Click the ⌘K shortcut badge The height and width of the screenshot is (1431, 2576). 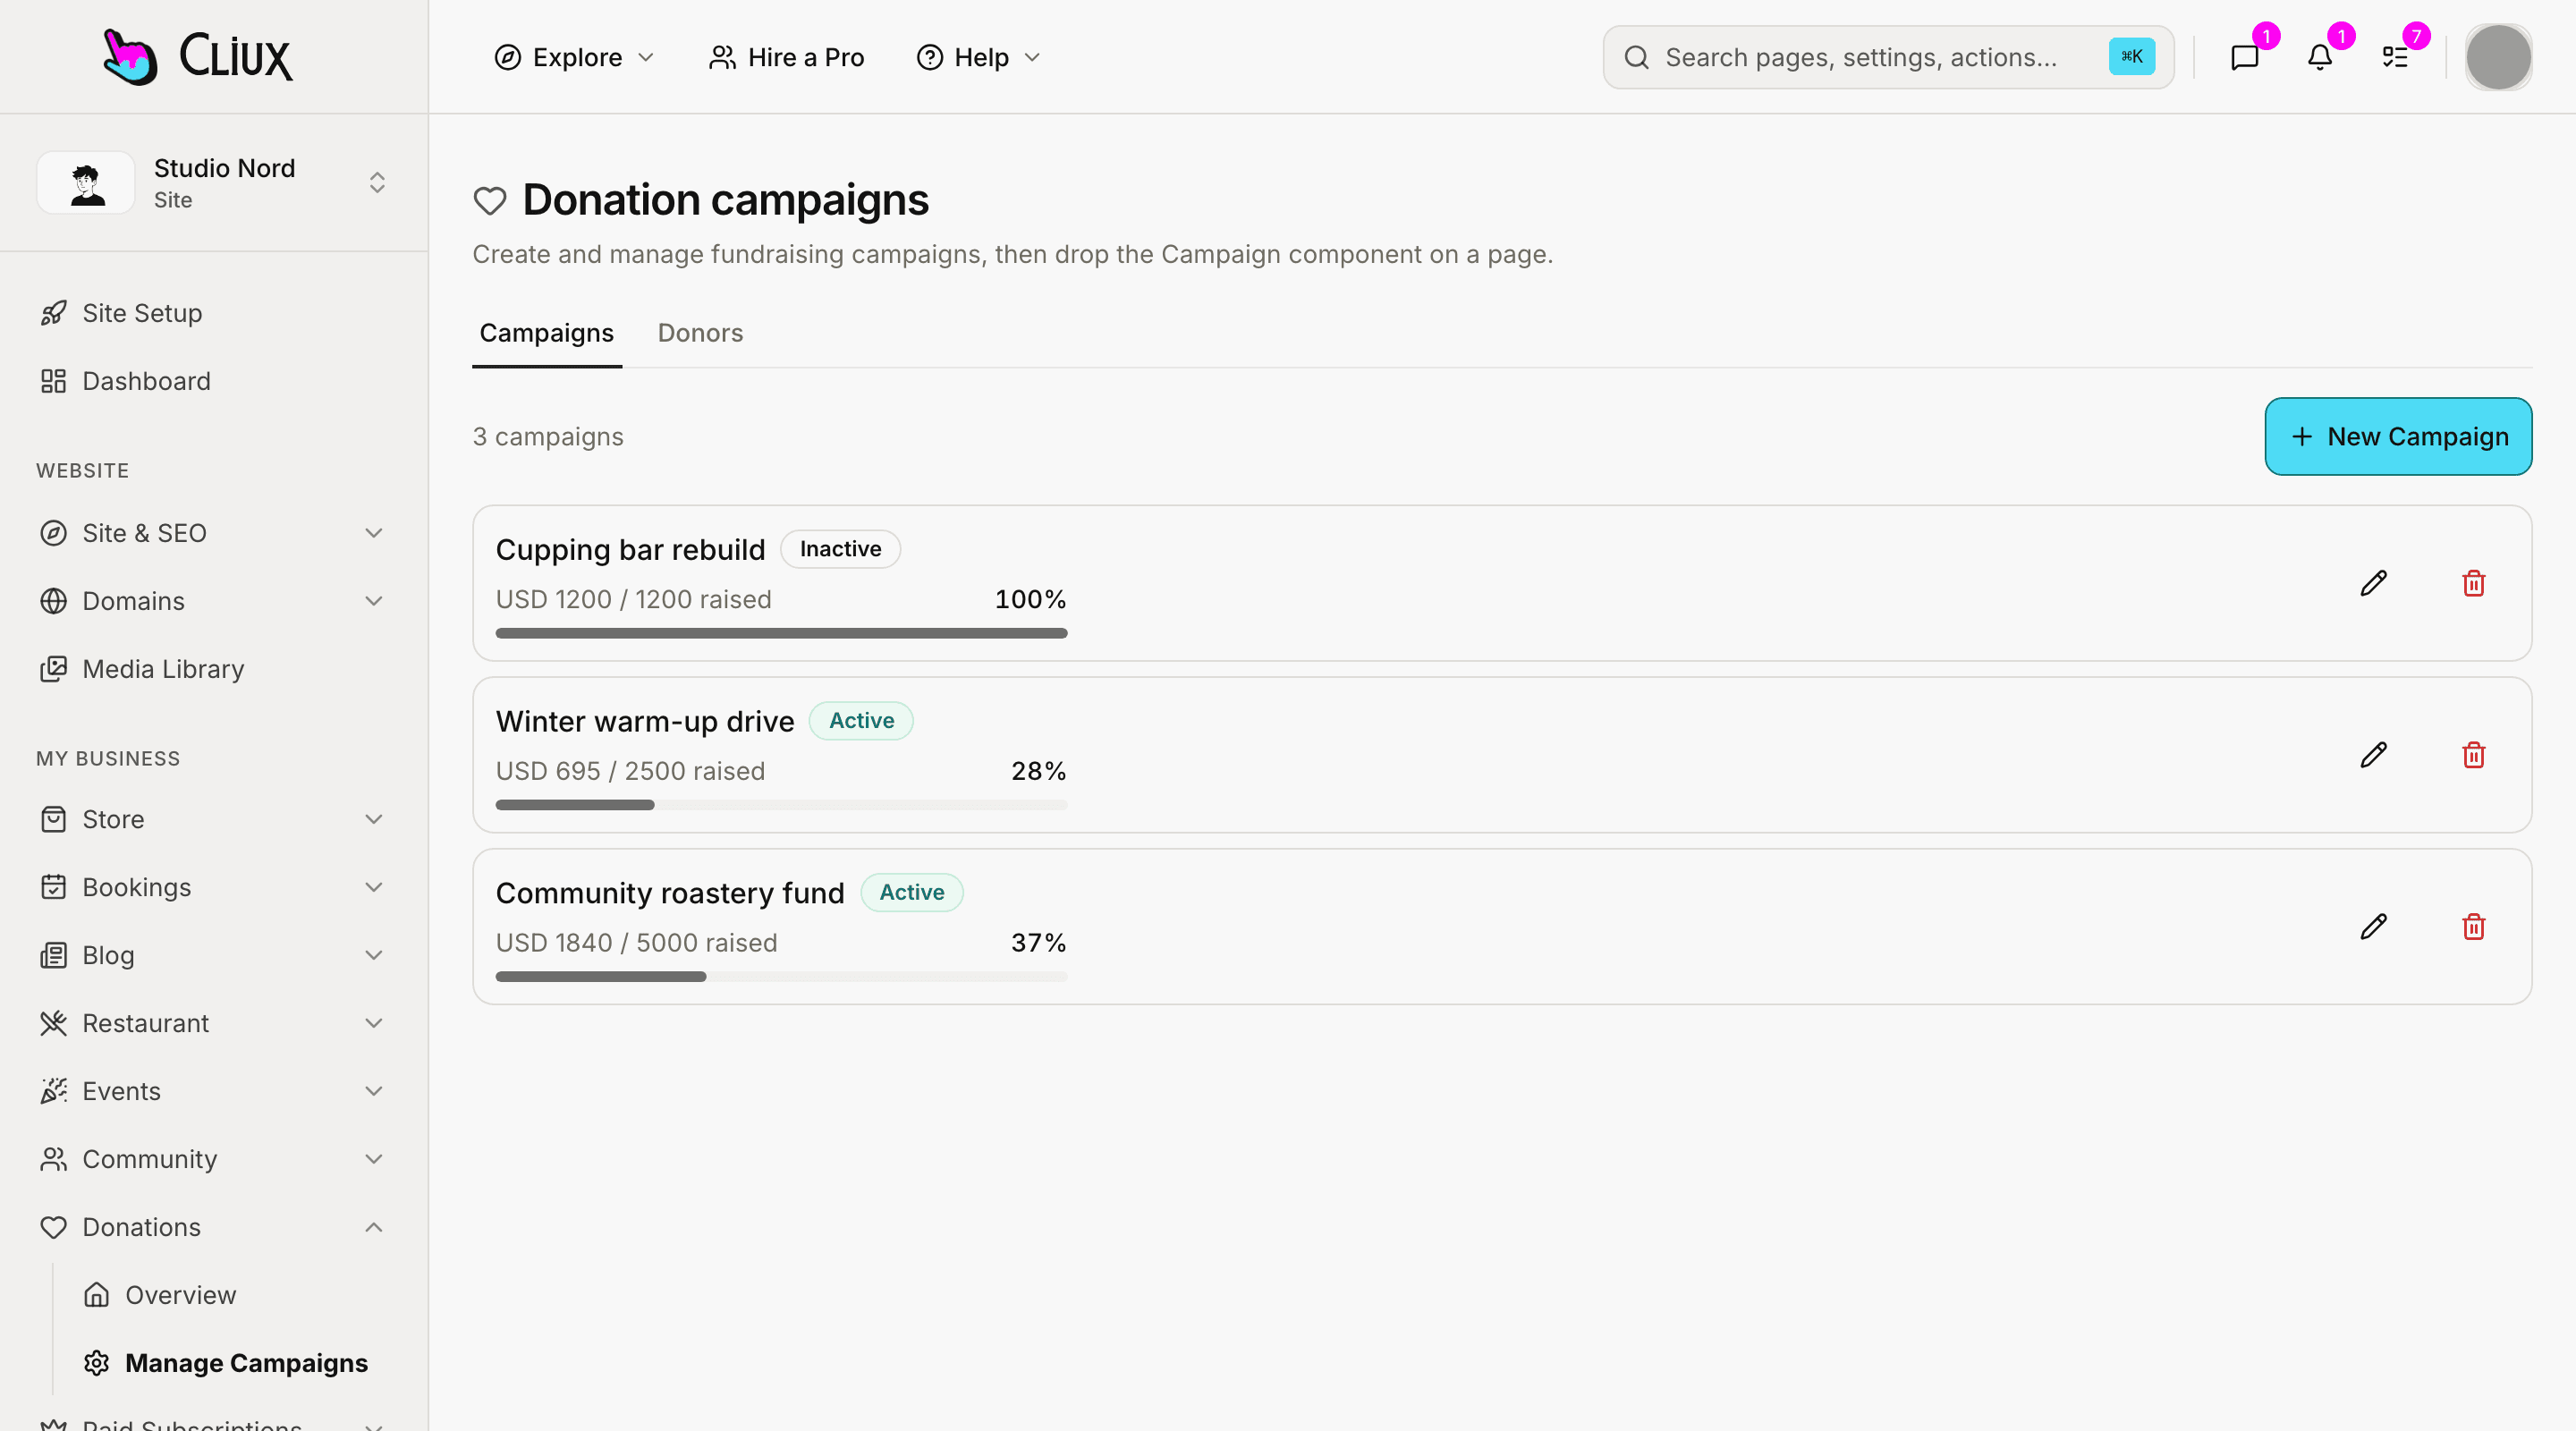point(2131,57)
